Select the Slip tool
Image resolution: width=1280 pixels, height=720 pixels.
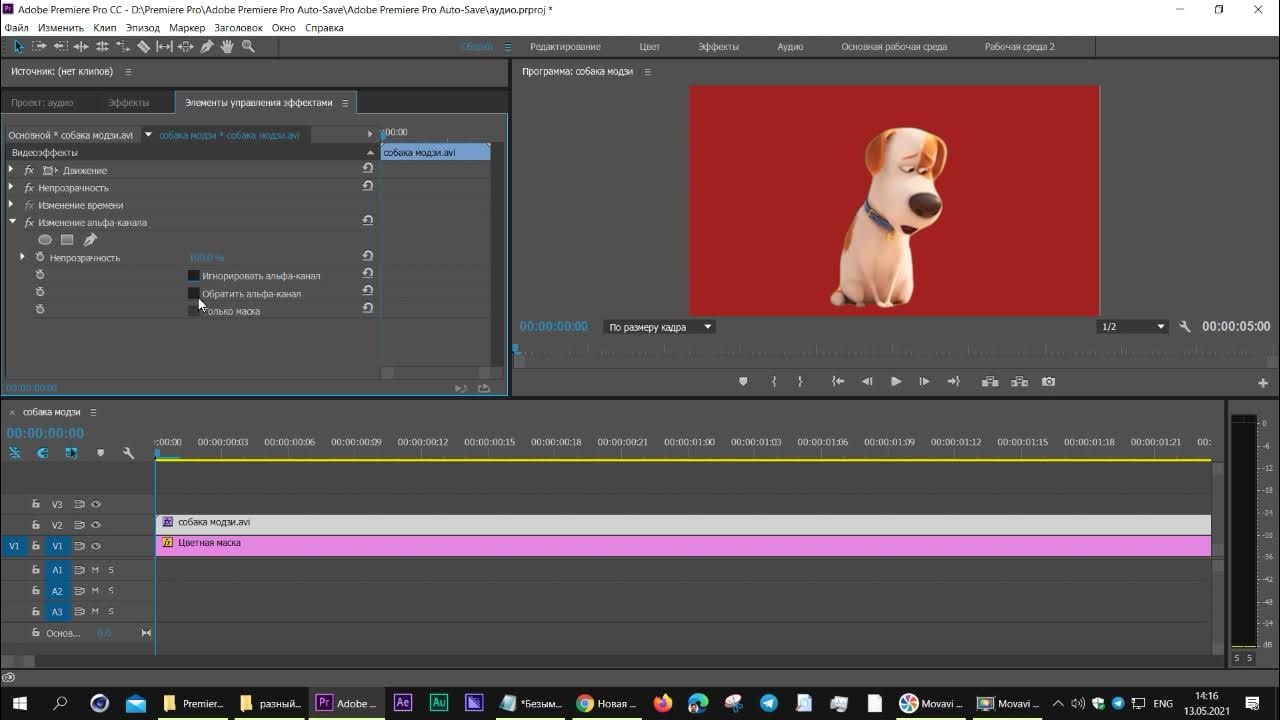point(165,46)
